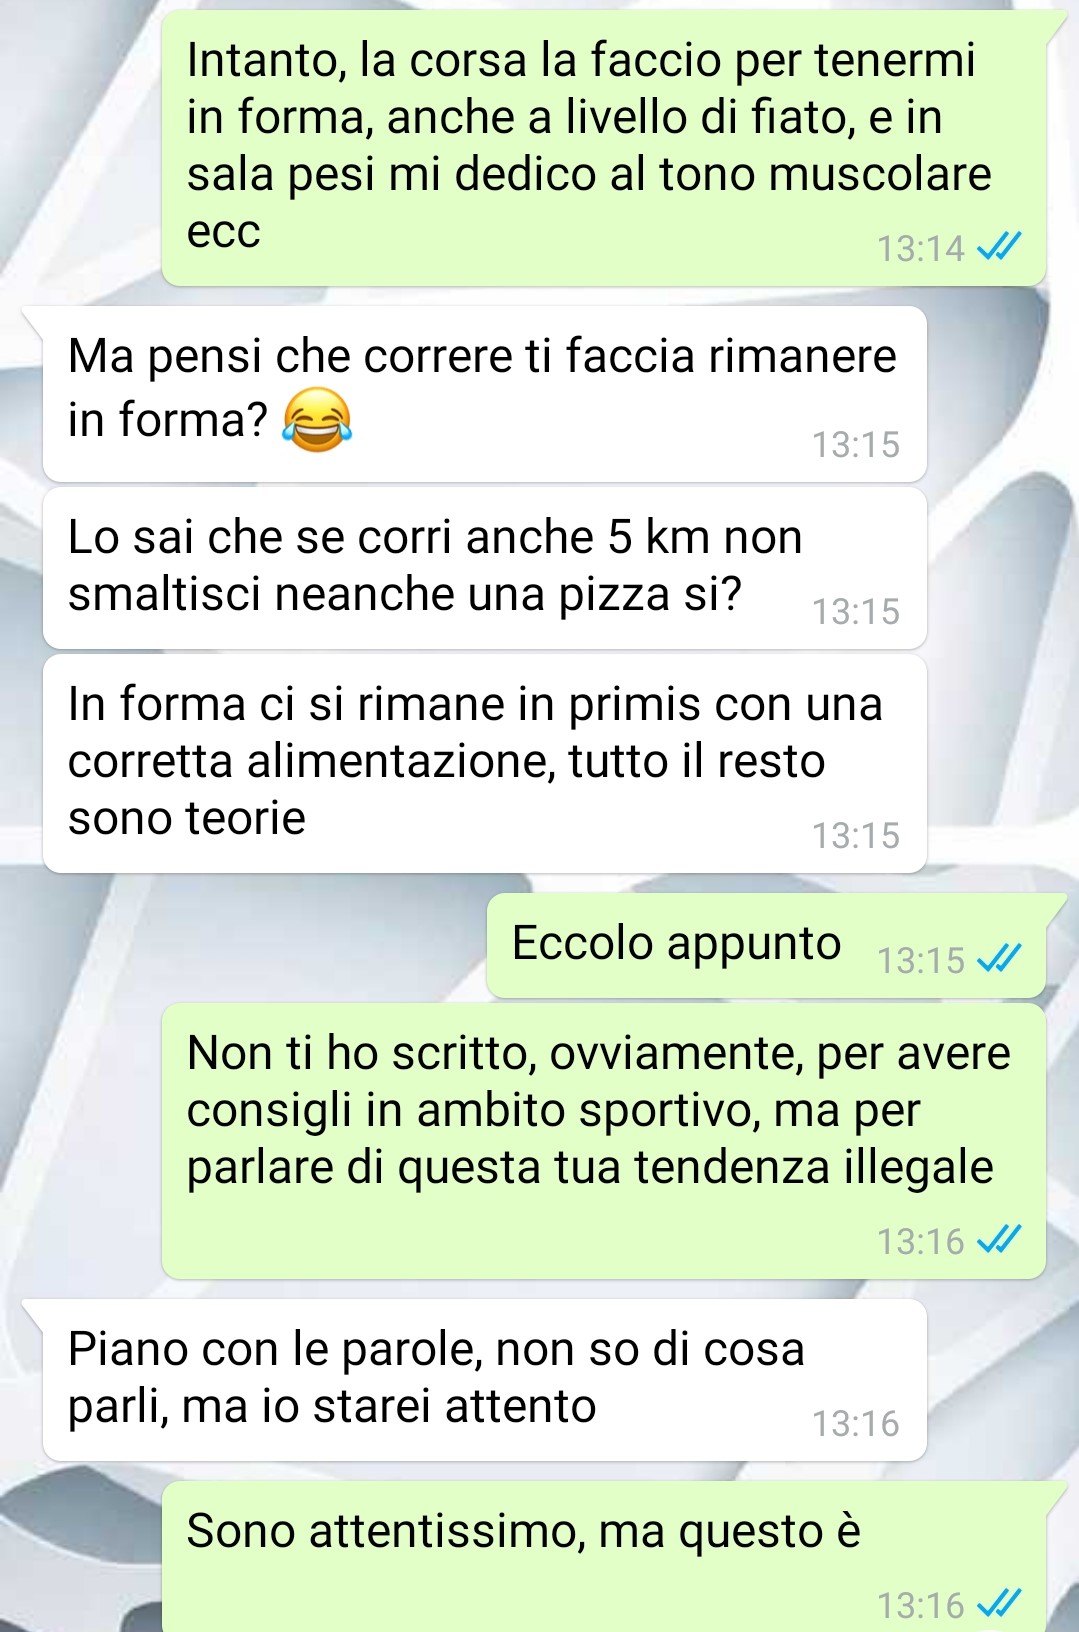Viewport: 1079px width, 1632px height.
Task: Click the 13:16 timestamp beside 'starei attento'
Action: 856,1423
